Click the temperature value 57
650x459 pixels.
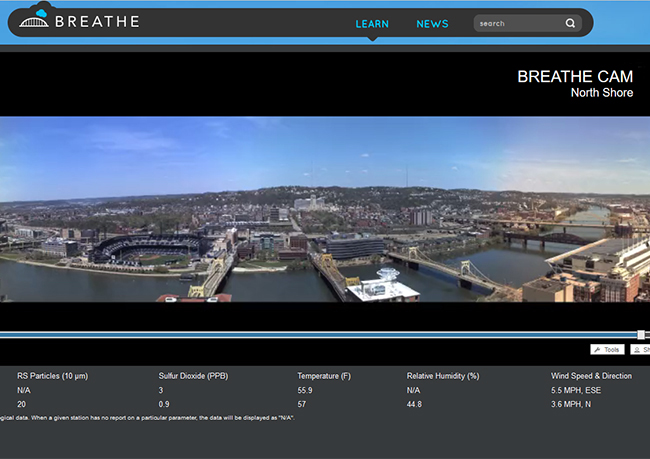pyautogui.click(x=301, y=404)
